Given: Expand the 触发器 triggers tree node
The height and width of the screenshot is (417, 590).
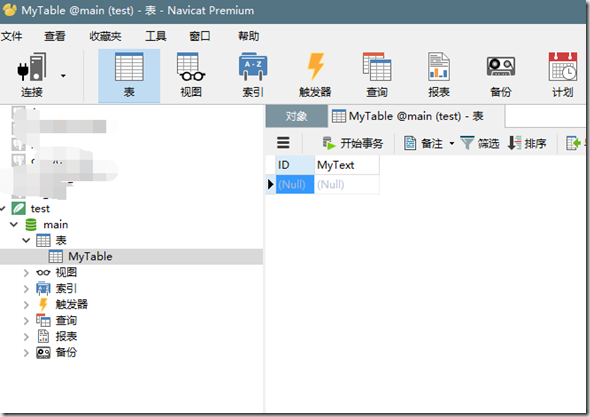Looking at the screenshot, I should pos(26,304).
